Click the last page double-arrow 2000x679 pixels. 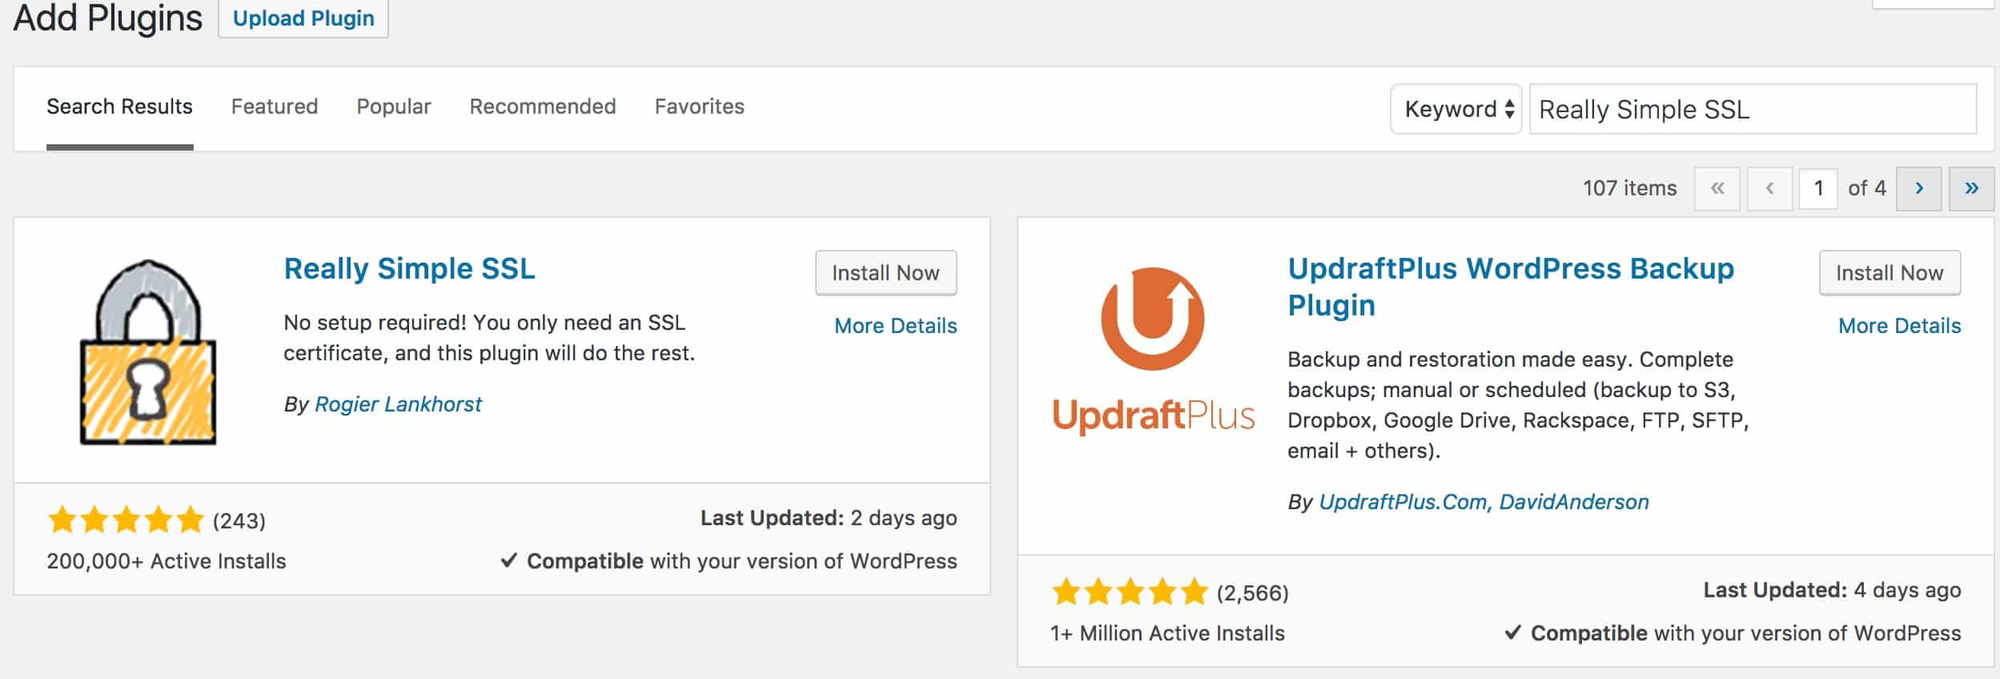(1971, 188)
